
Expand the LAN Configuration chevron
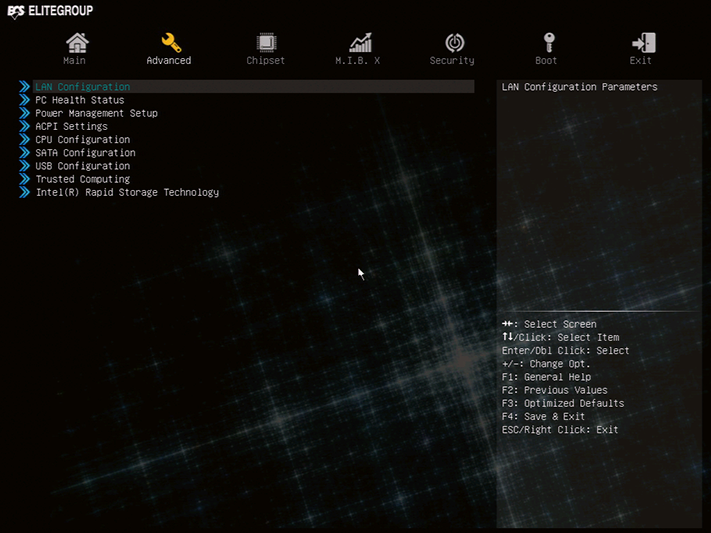pos(24,87)
